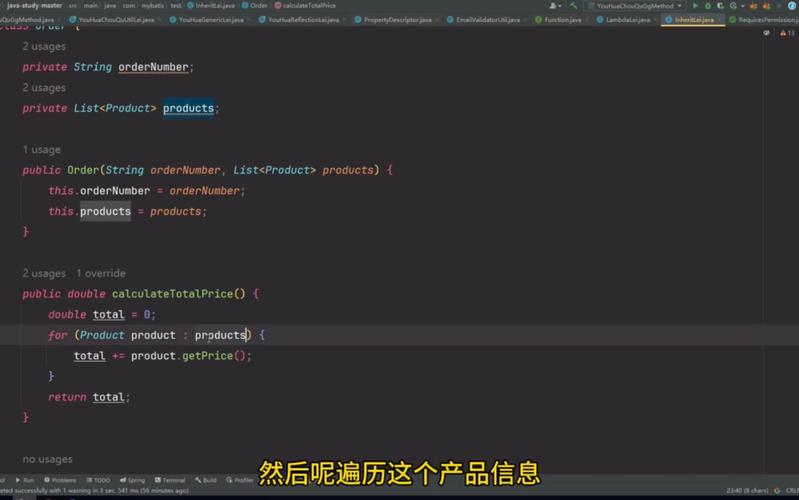
Task: Click the calculateTotalPrice breadcrumb
Action: coord(305,6)
